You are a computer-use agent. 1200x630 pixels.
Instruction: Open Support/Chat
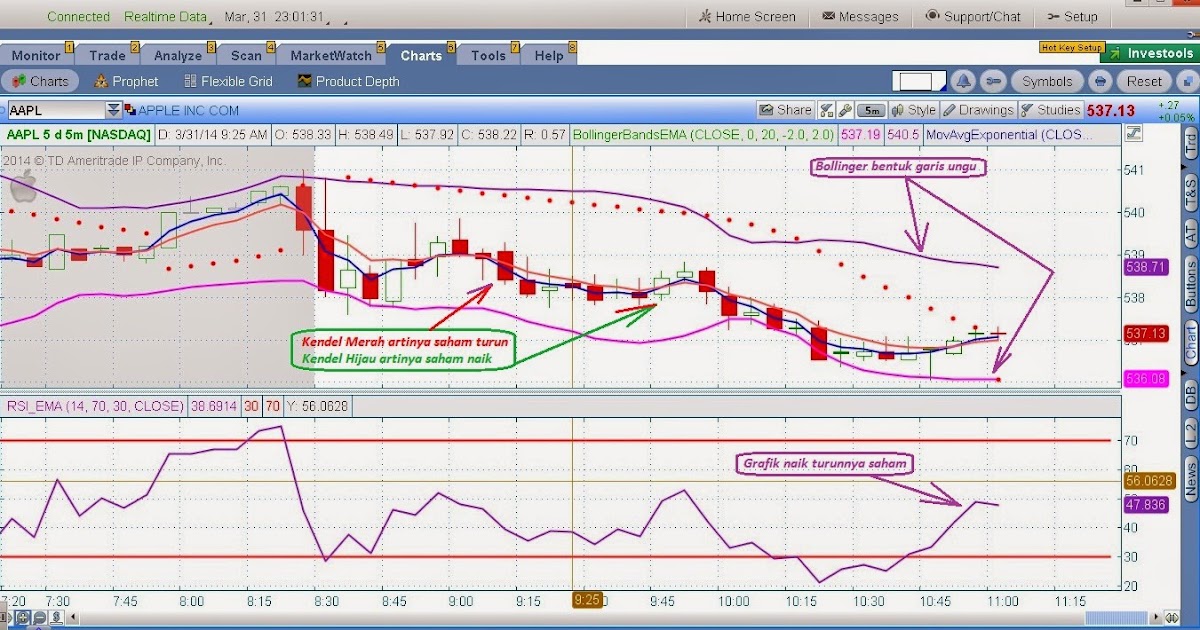(973, 16)
